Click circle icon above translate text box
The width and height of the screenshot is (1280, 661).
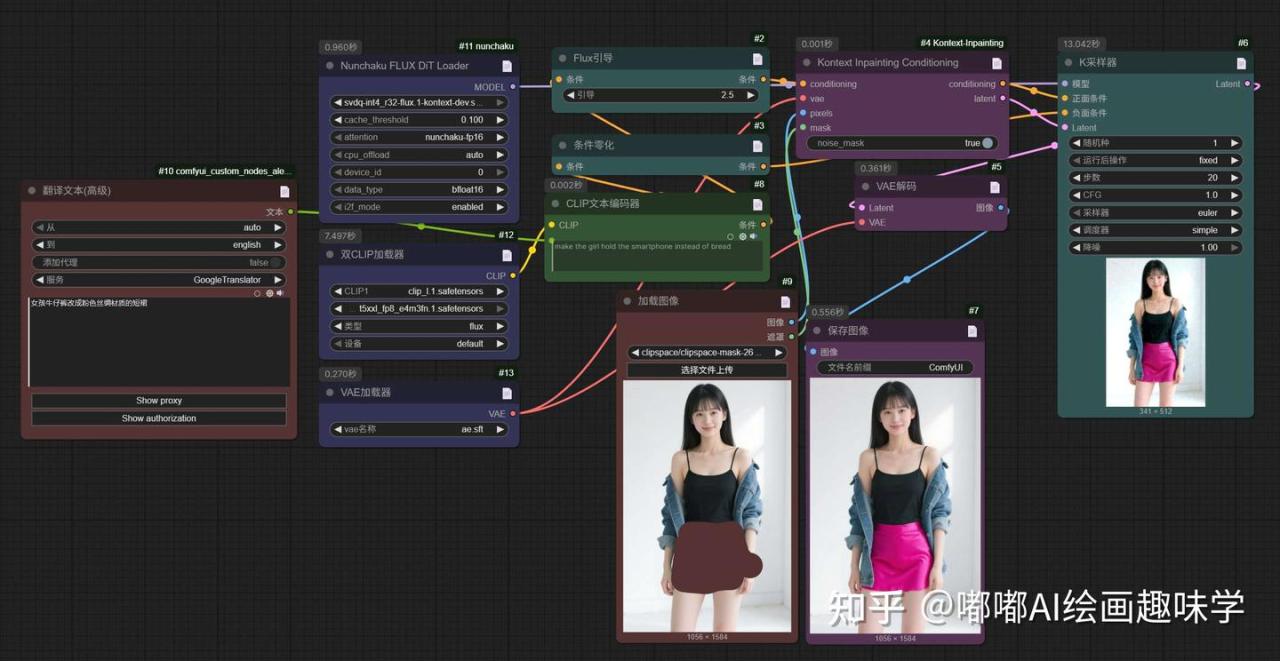258,293
